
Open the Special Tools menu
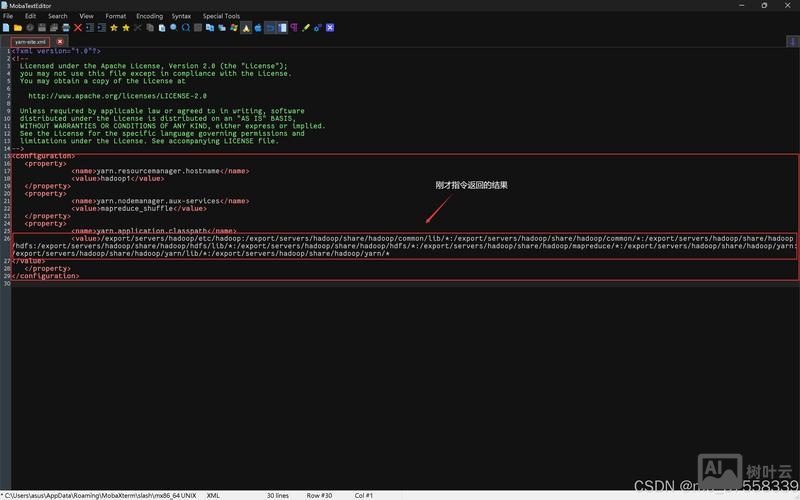tap(221, 16)
